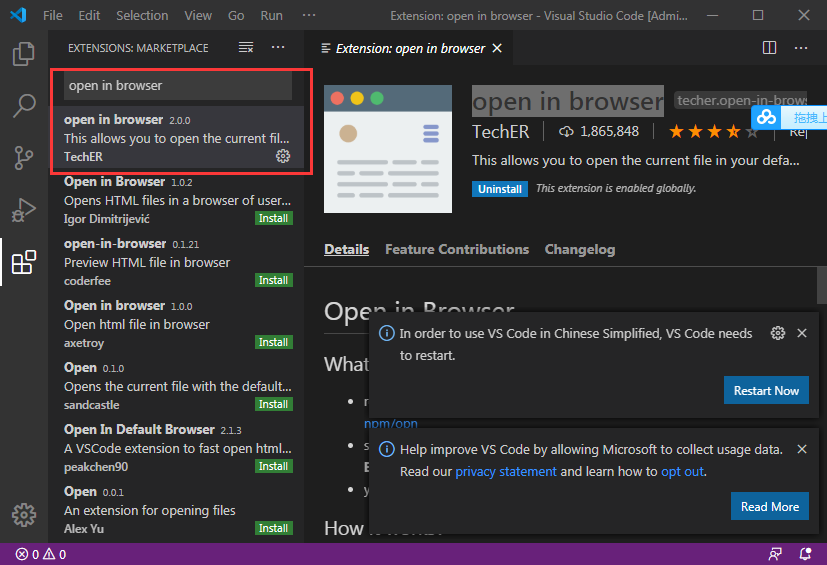Image resolution: width=827 pixels, height=565 pixels.
Task: Install Open in Browser by Igor Dimitrijević
Action: (273, 218)
